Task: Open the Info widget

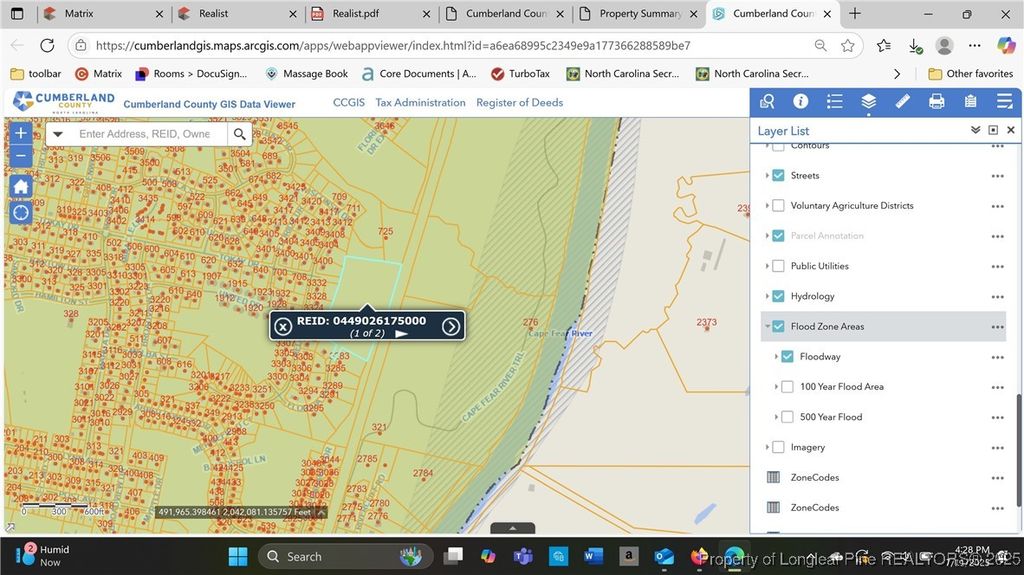Action: pyautogui.click(x=800, y=102)
